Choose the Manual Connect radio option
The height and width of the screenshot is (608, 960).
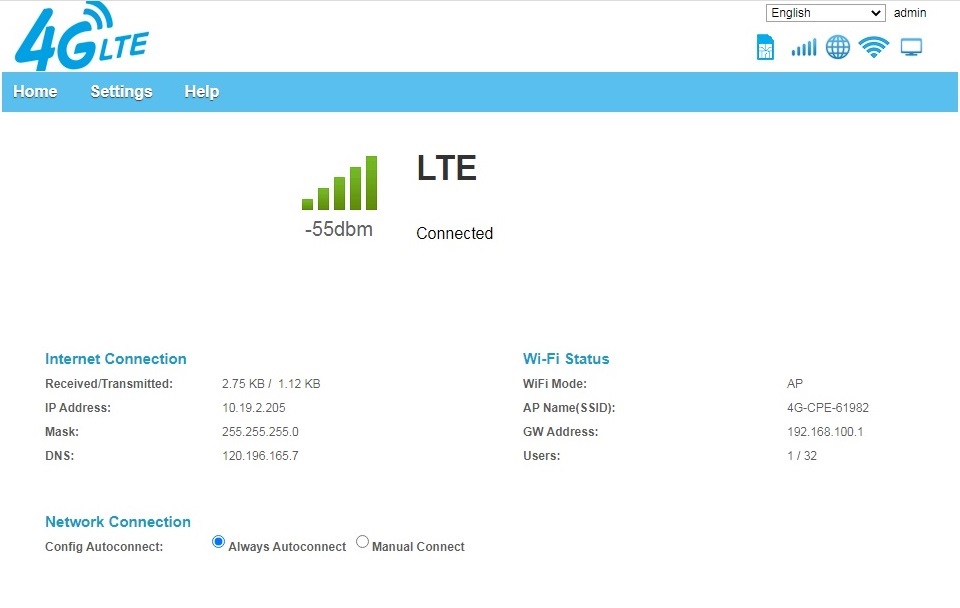point(363,542)
